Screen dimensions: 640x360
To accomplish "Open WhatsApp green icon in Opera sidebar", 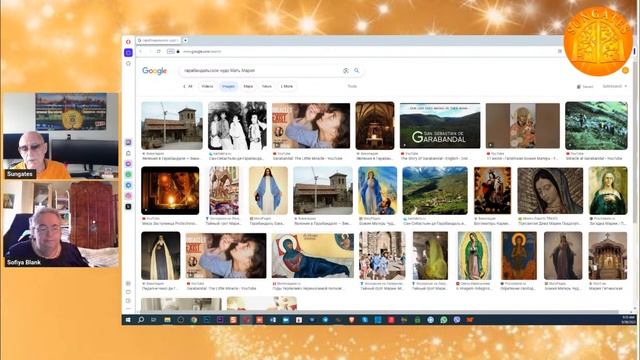I will pos(128,174).
